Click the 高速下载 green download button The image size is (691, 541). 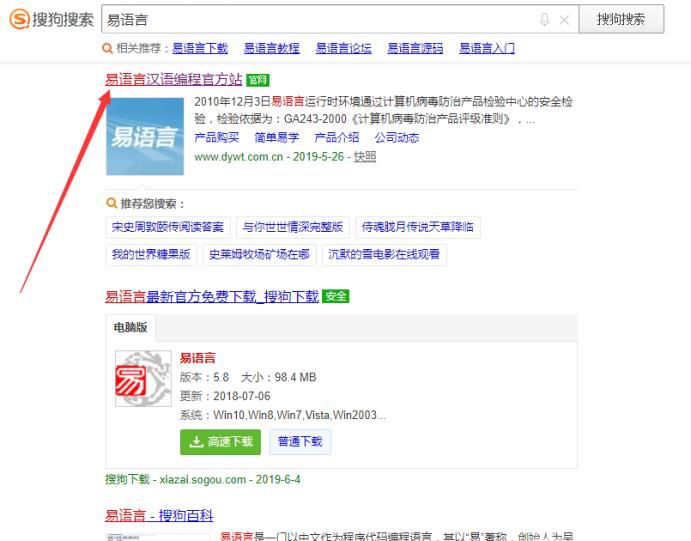[x=220, y=442]
